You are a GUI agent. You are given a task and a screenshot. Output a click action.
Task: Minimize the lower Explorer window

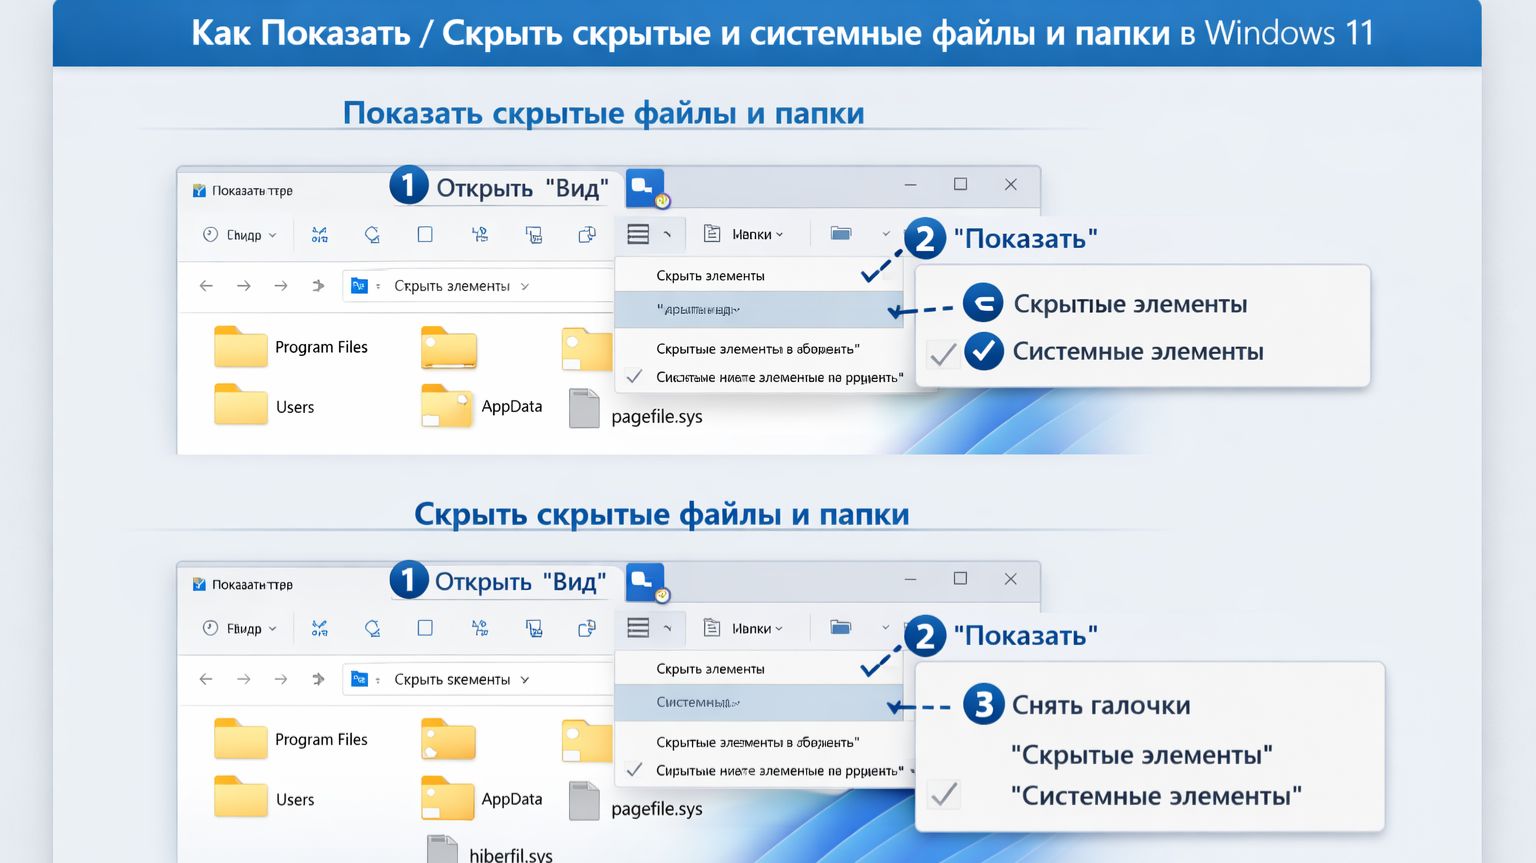(x=910, y=579)
